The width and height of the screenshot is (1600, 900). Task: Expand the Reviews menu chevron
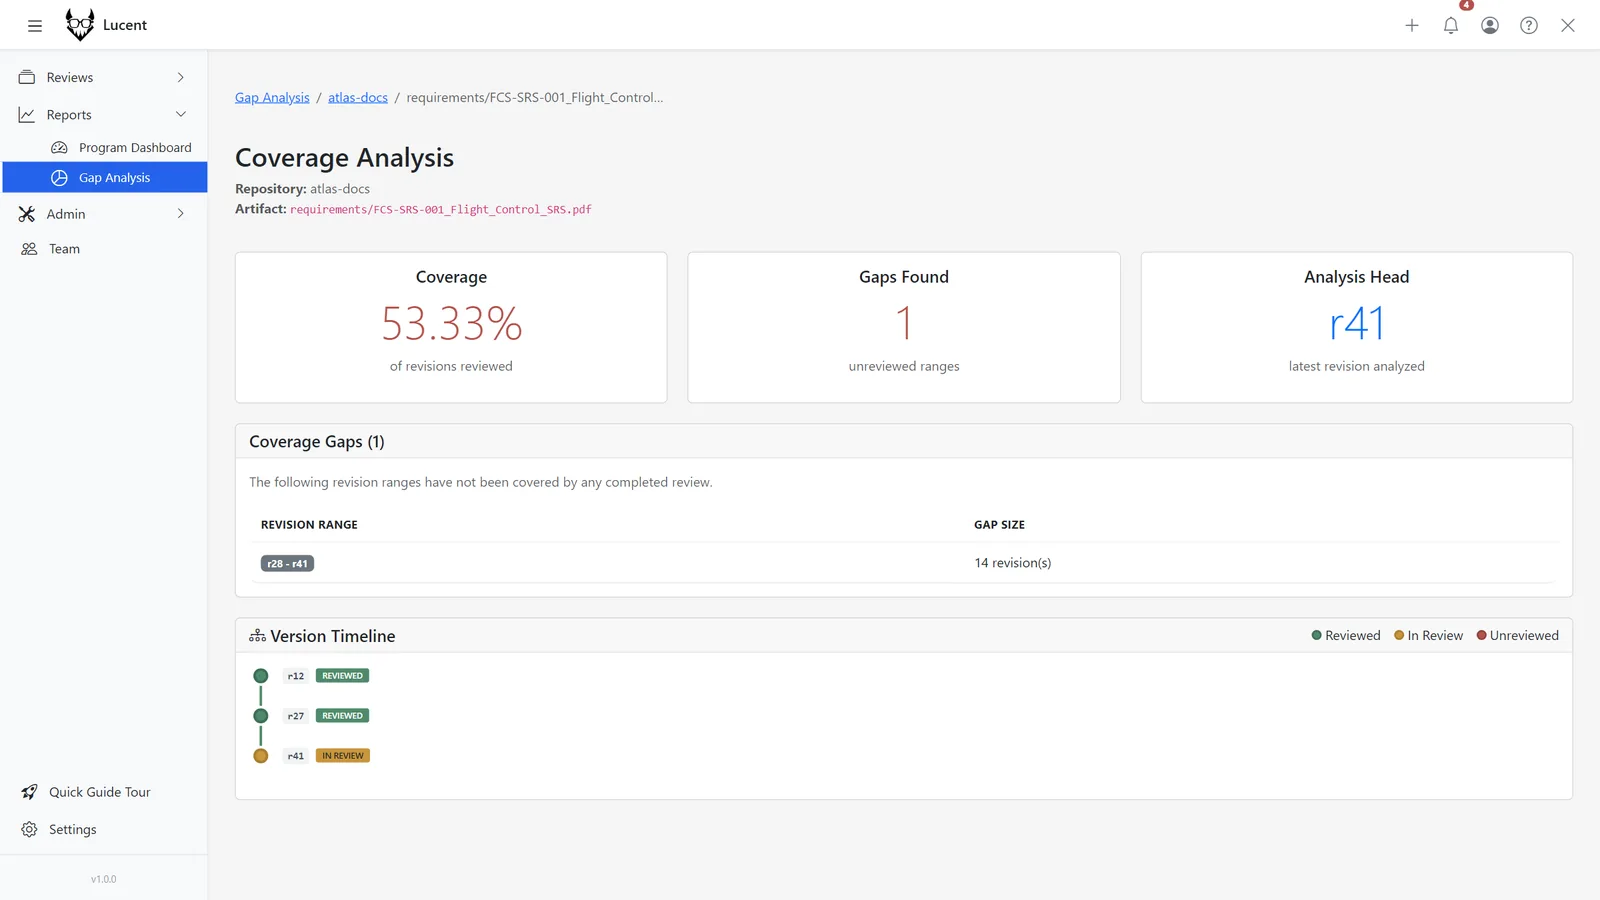[181, 77]
